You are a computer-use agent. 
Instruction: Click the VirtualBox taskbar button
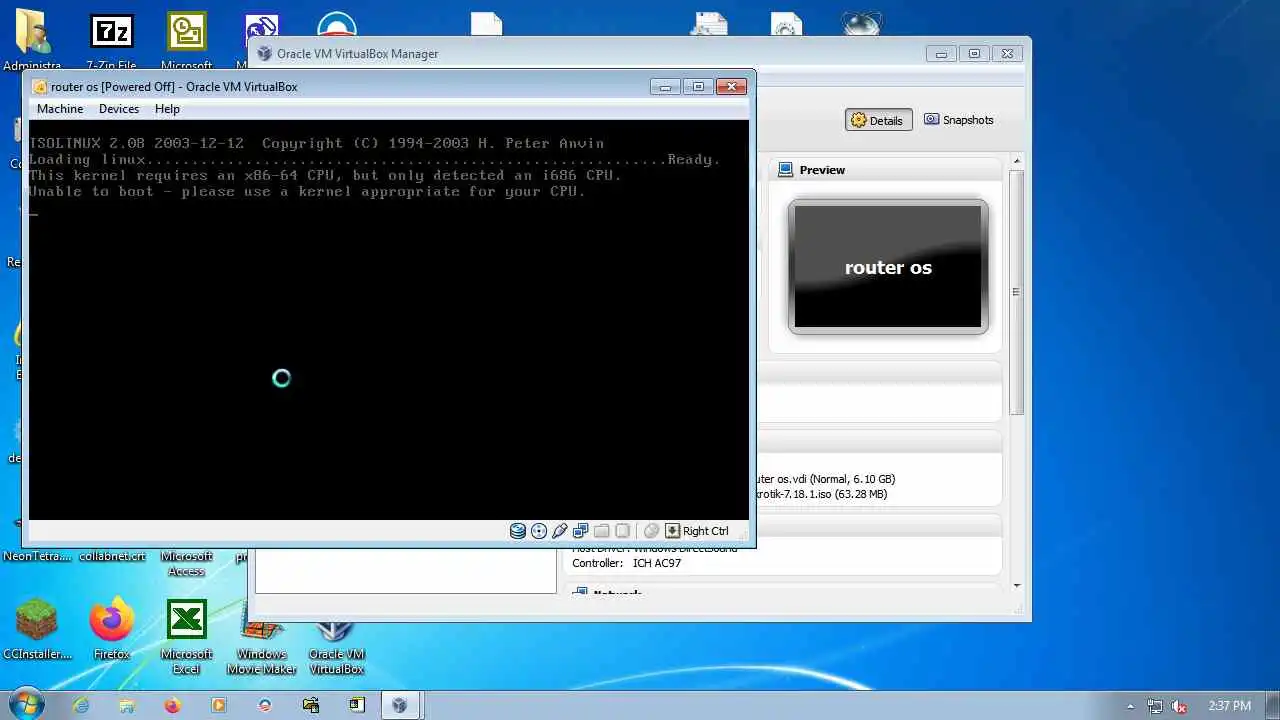click(400, 705)
